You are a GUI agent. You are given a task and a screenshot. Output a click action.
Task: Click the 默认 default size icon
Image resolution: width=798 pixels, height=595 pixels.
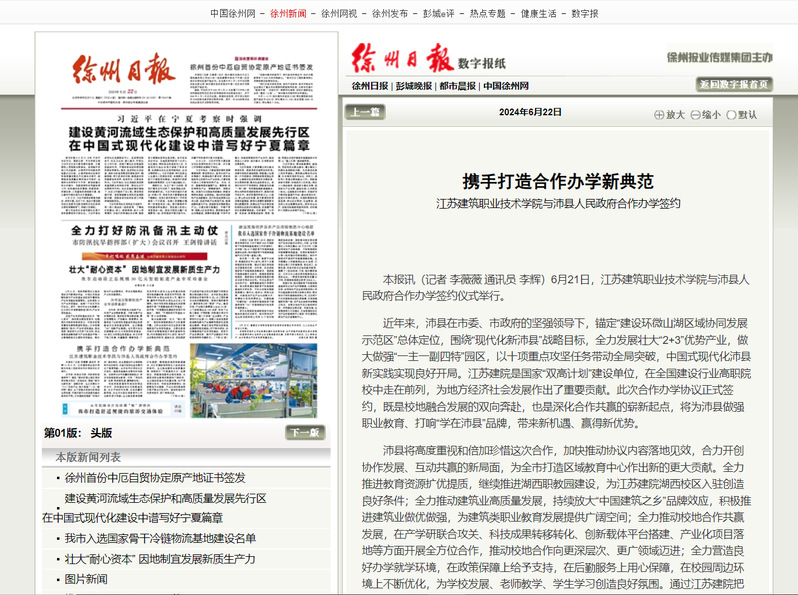click(737, 114)
